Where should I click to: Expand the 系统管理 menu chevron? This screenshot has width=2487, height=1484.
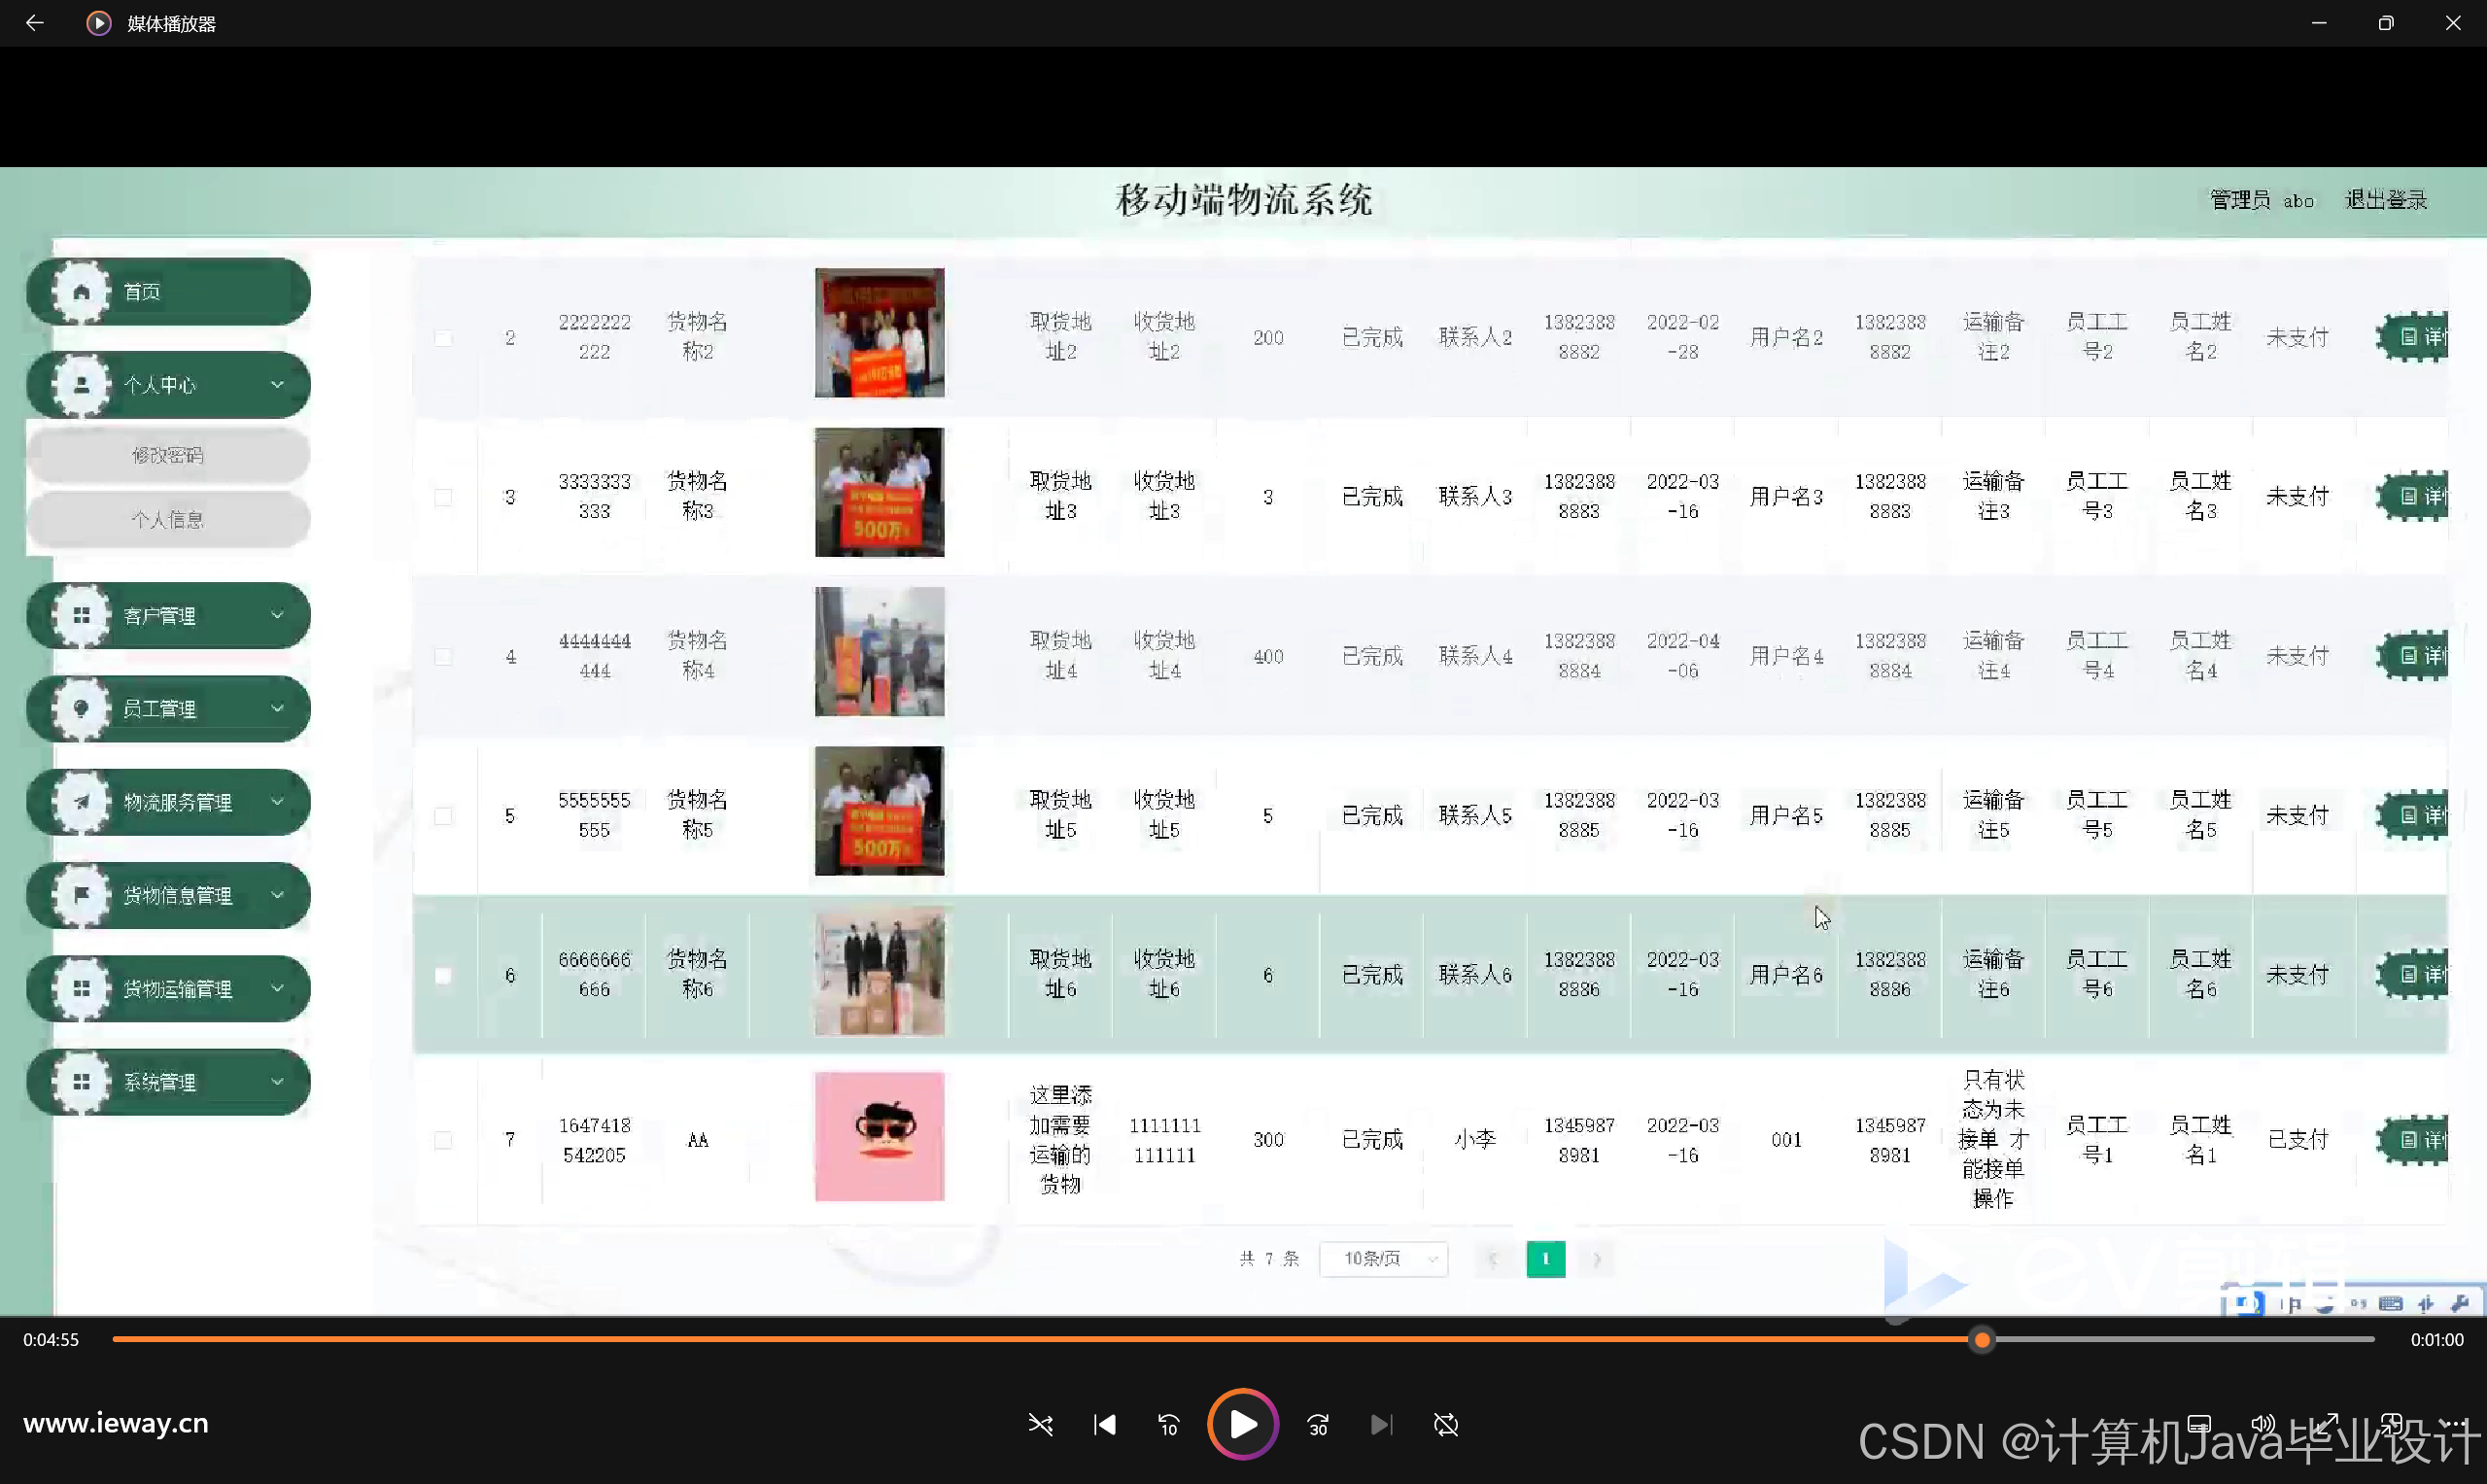pyautogui.click(x=277, y=1082)
